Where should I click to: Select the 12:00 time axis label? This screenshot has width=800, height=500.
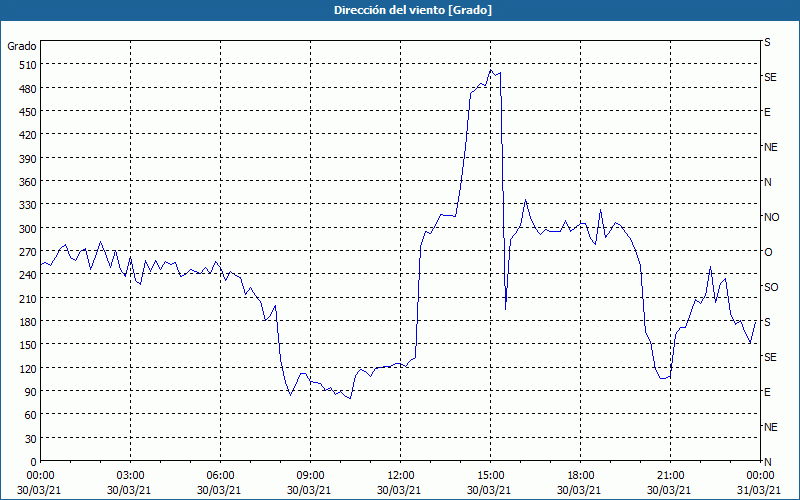click(401, 476)
